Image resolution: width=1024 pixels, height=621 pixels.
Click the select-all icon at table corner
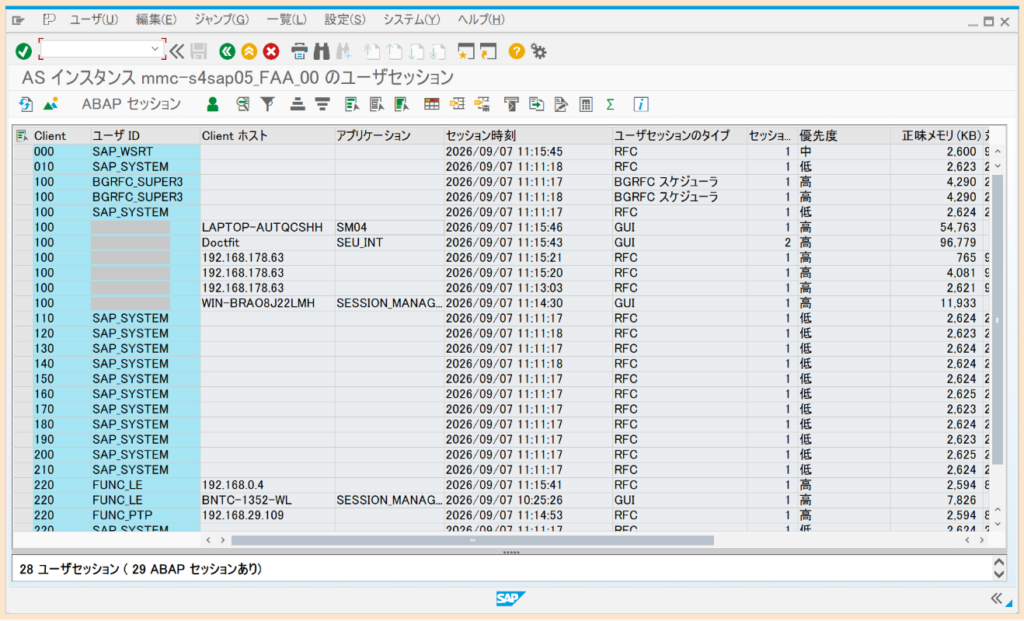coord(22,136)
